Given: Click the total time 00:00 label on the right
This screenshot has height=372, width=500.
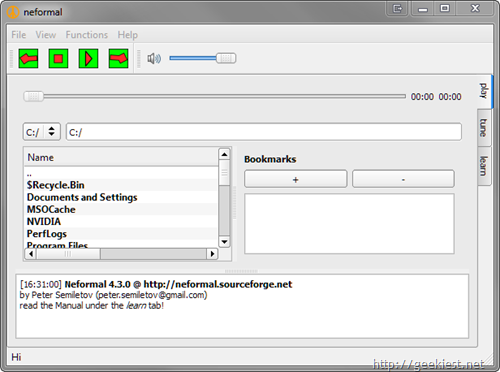Looking at the screenshot, I should point(450,97).
